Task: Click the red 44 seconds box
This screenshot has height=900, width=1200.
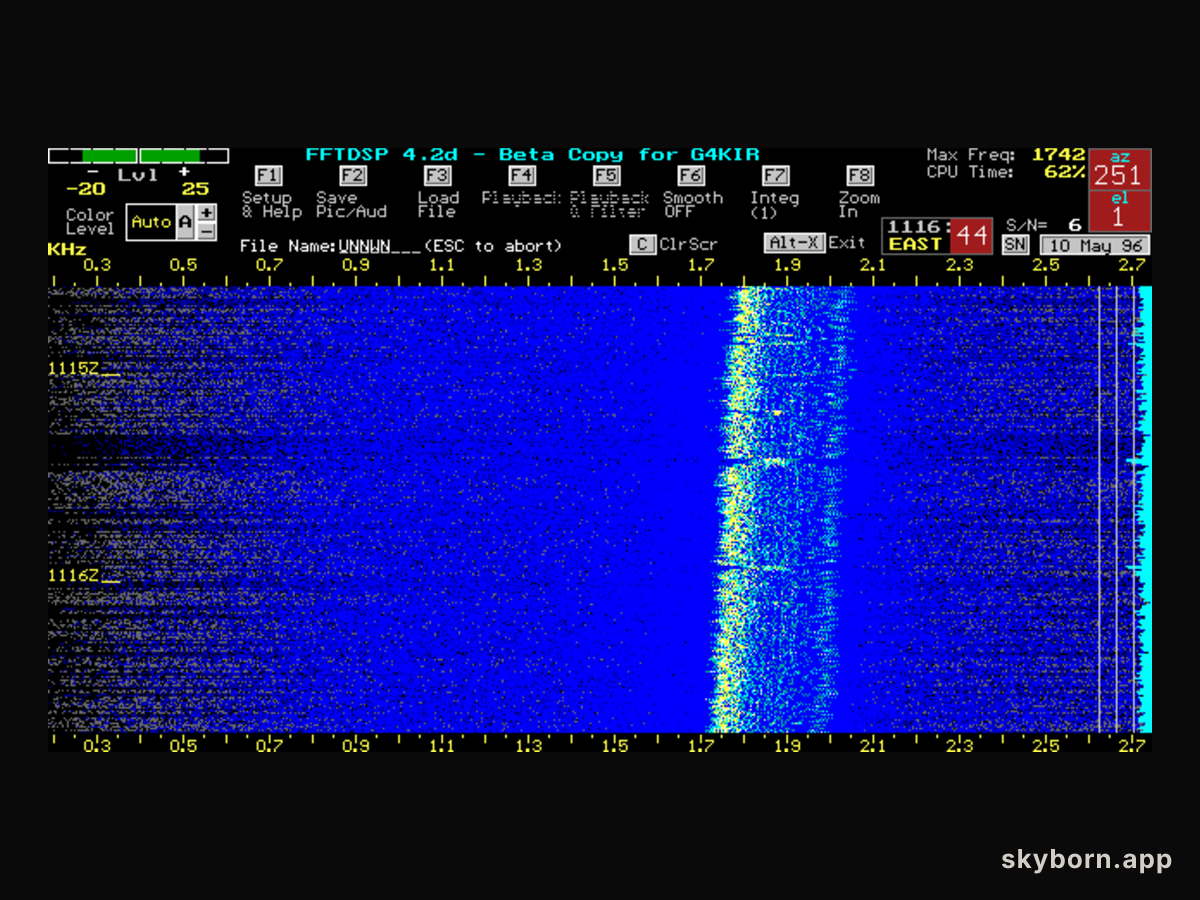Action: pyautogui.click(x=970, y=236)
